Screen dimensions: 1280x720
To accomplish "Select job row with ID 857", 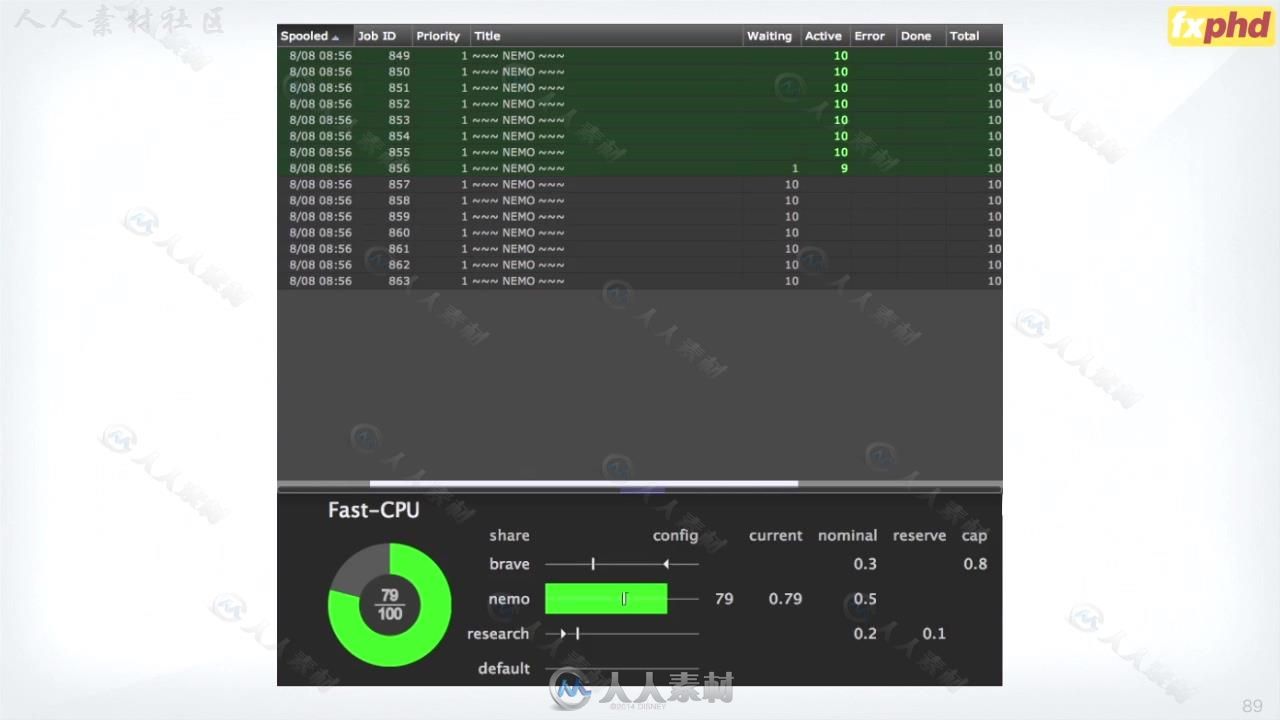I will 639,184.
